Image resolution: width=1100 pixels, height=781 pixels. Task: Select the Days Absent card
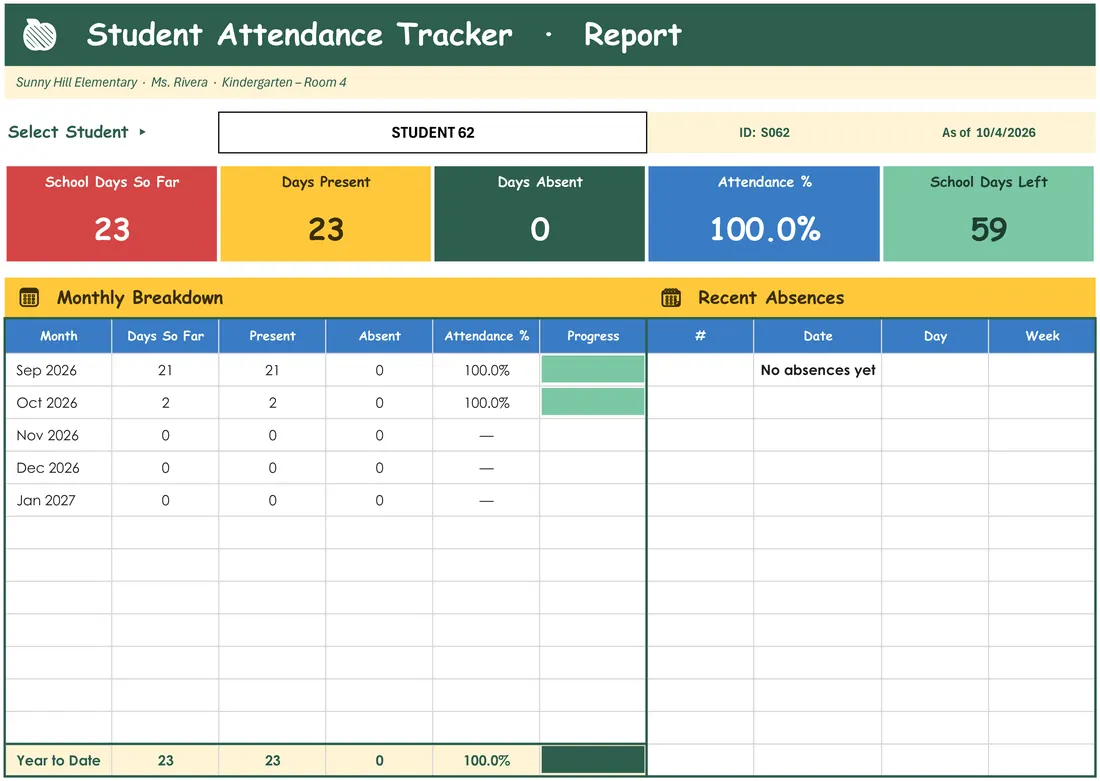539,214
